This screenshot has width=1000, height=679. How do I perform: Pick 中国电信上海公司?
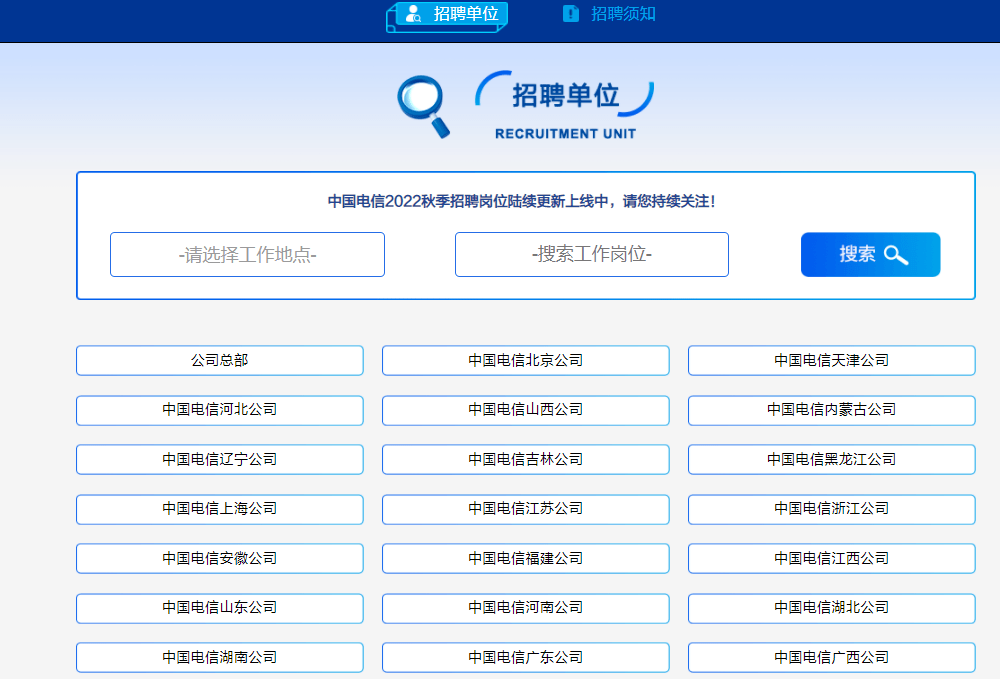pyautogui.click(x=220, y=509)
